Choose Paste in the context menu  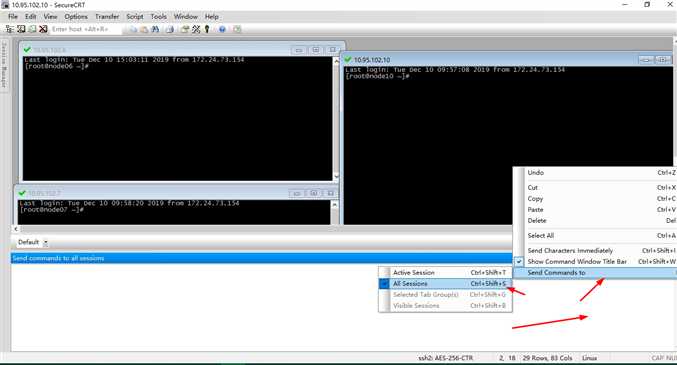595,209
